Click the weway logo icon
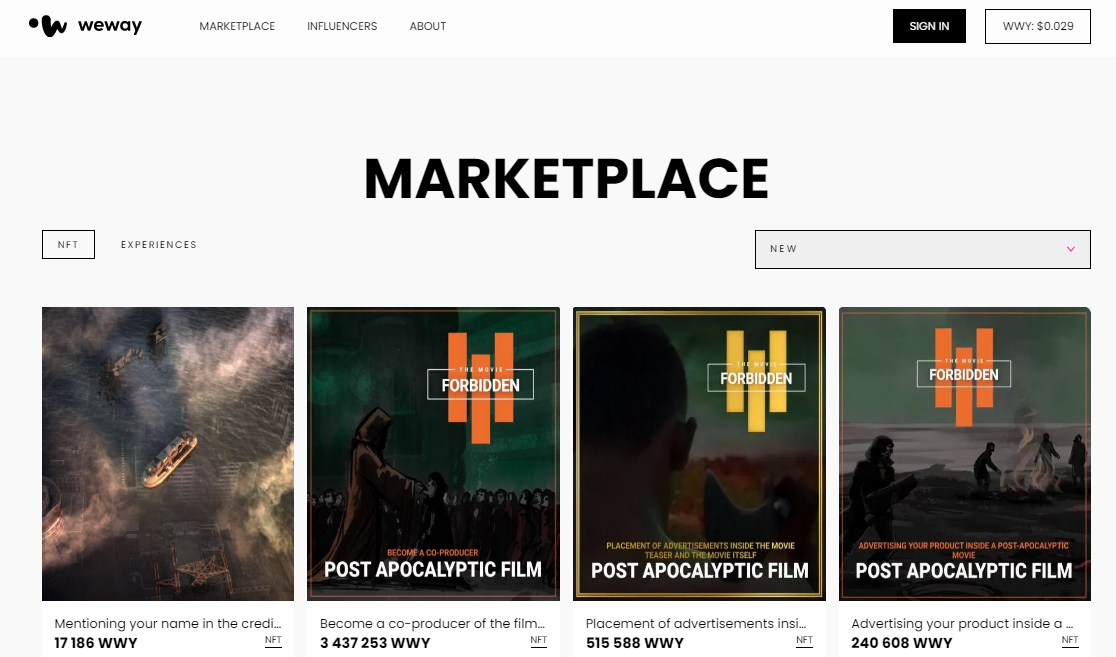 pyautogui.click(x=48, y=26)
